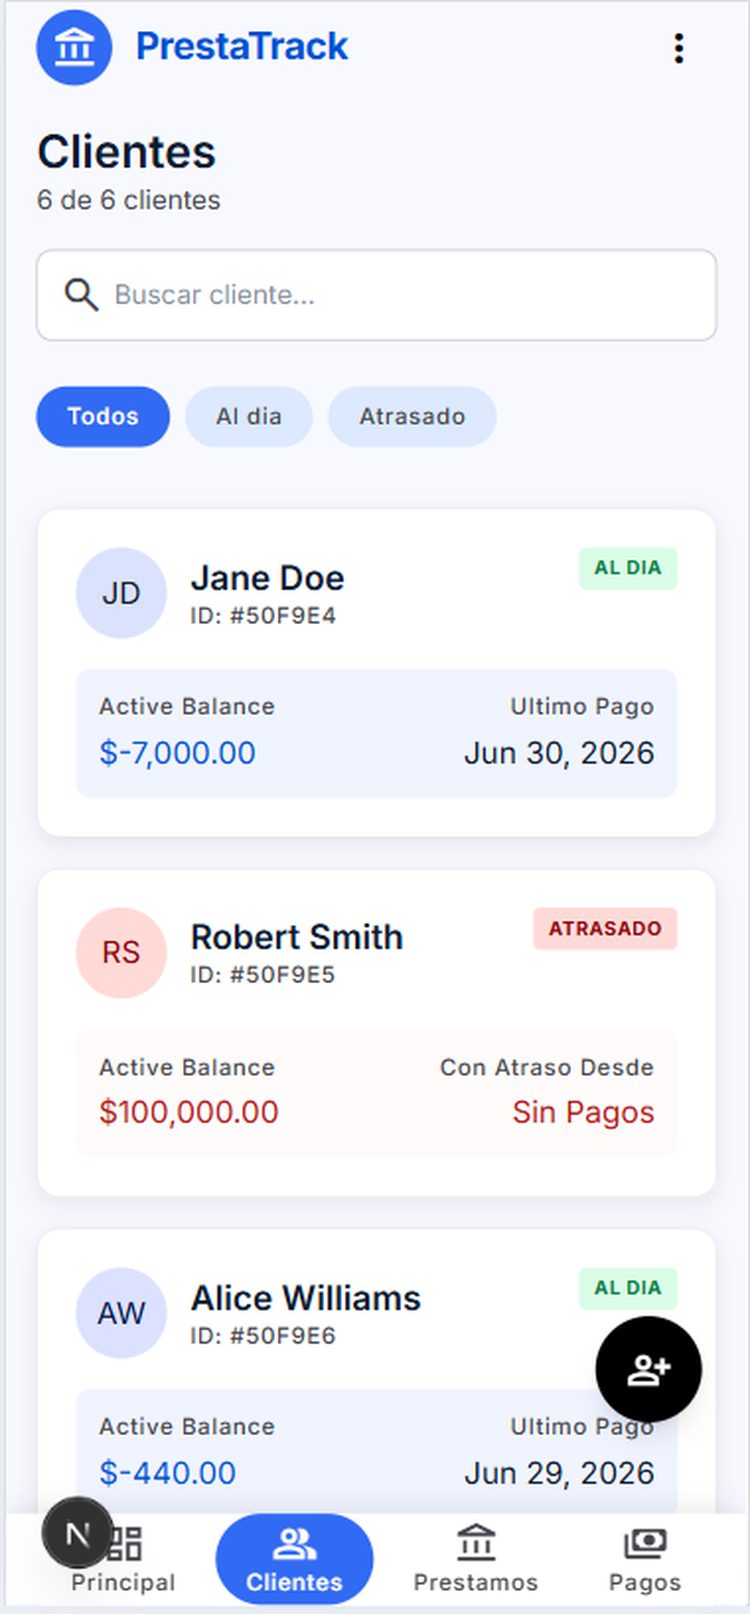750x1614 pixels.
Task: Open the Prestamos tab label
Action: tap(476, 1582)
